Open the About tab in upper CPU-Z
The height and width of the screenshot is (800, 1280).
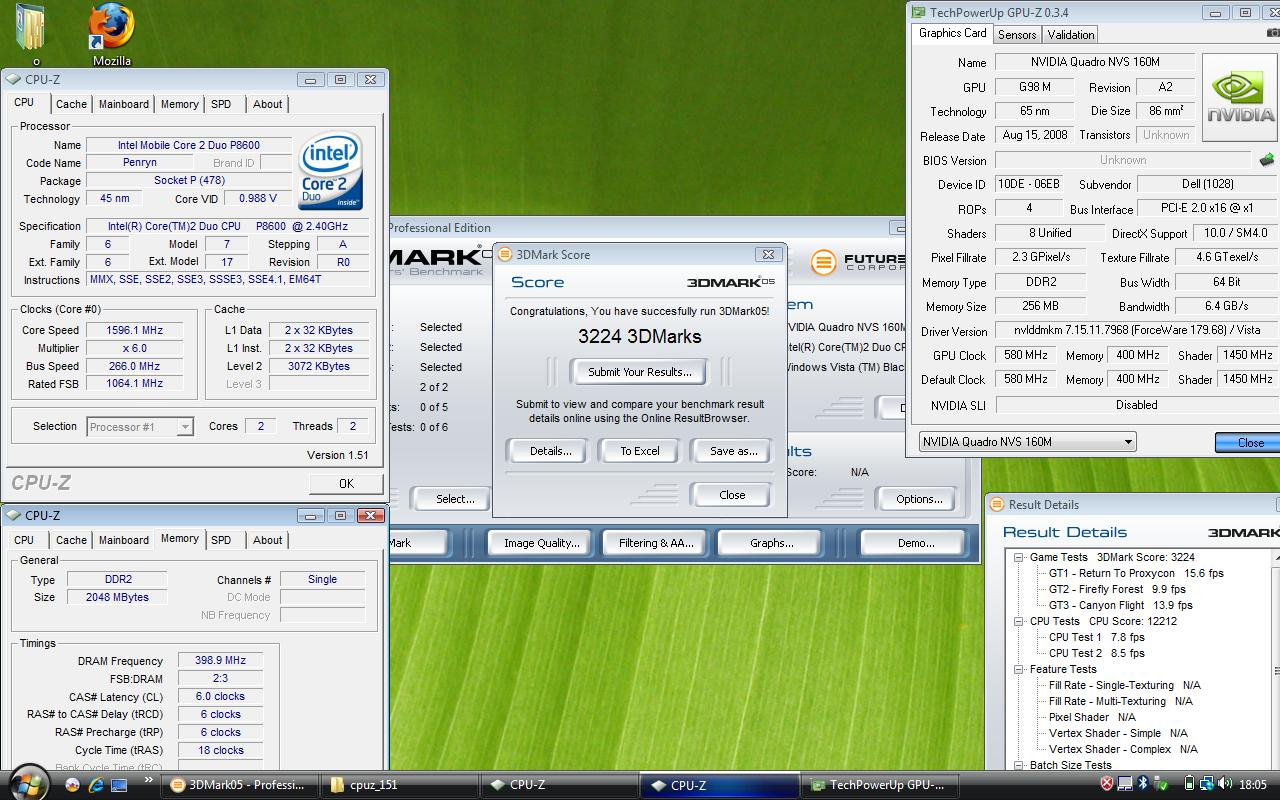click(267, 104)
